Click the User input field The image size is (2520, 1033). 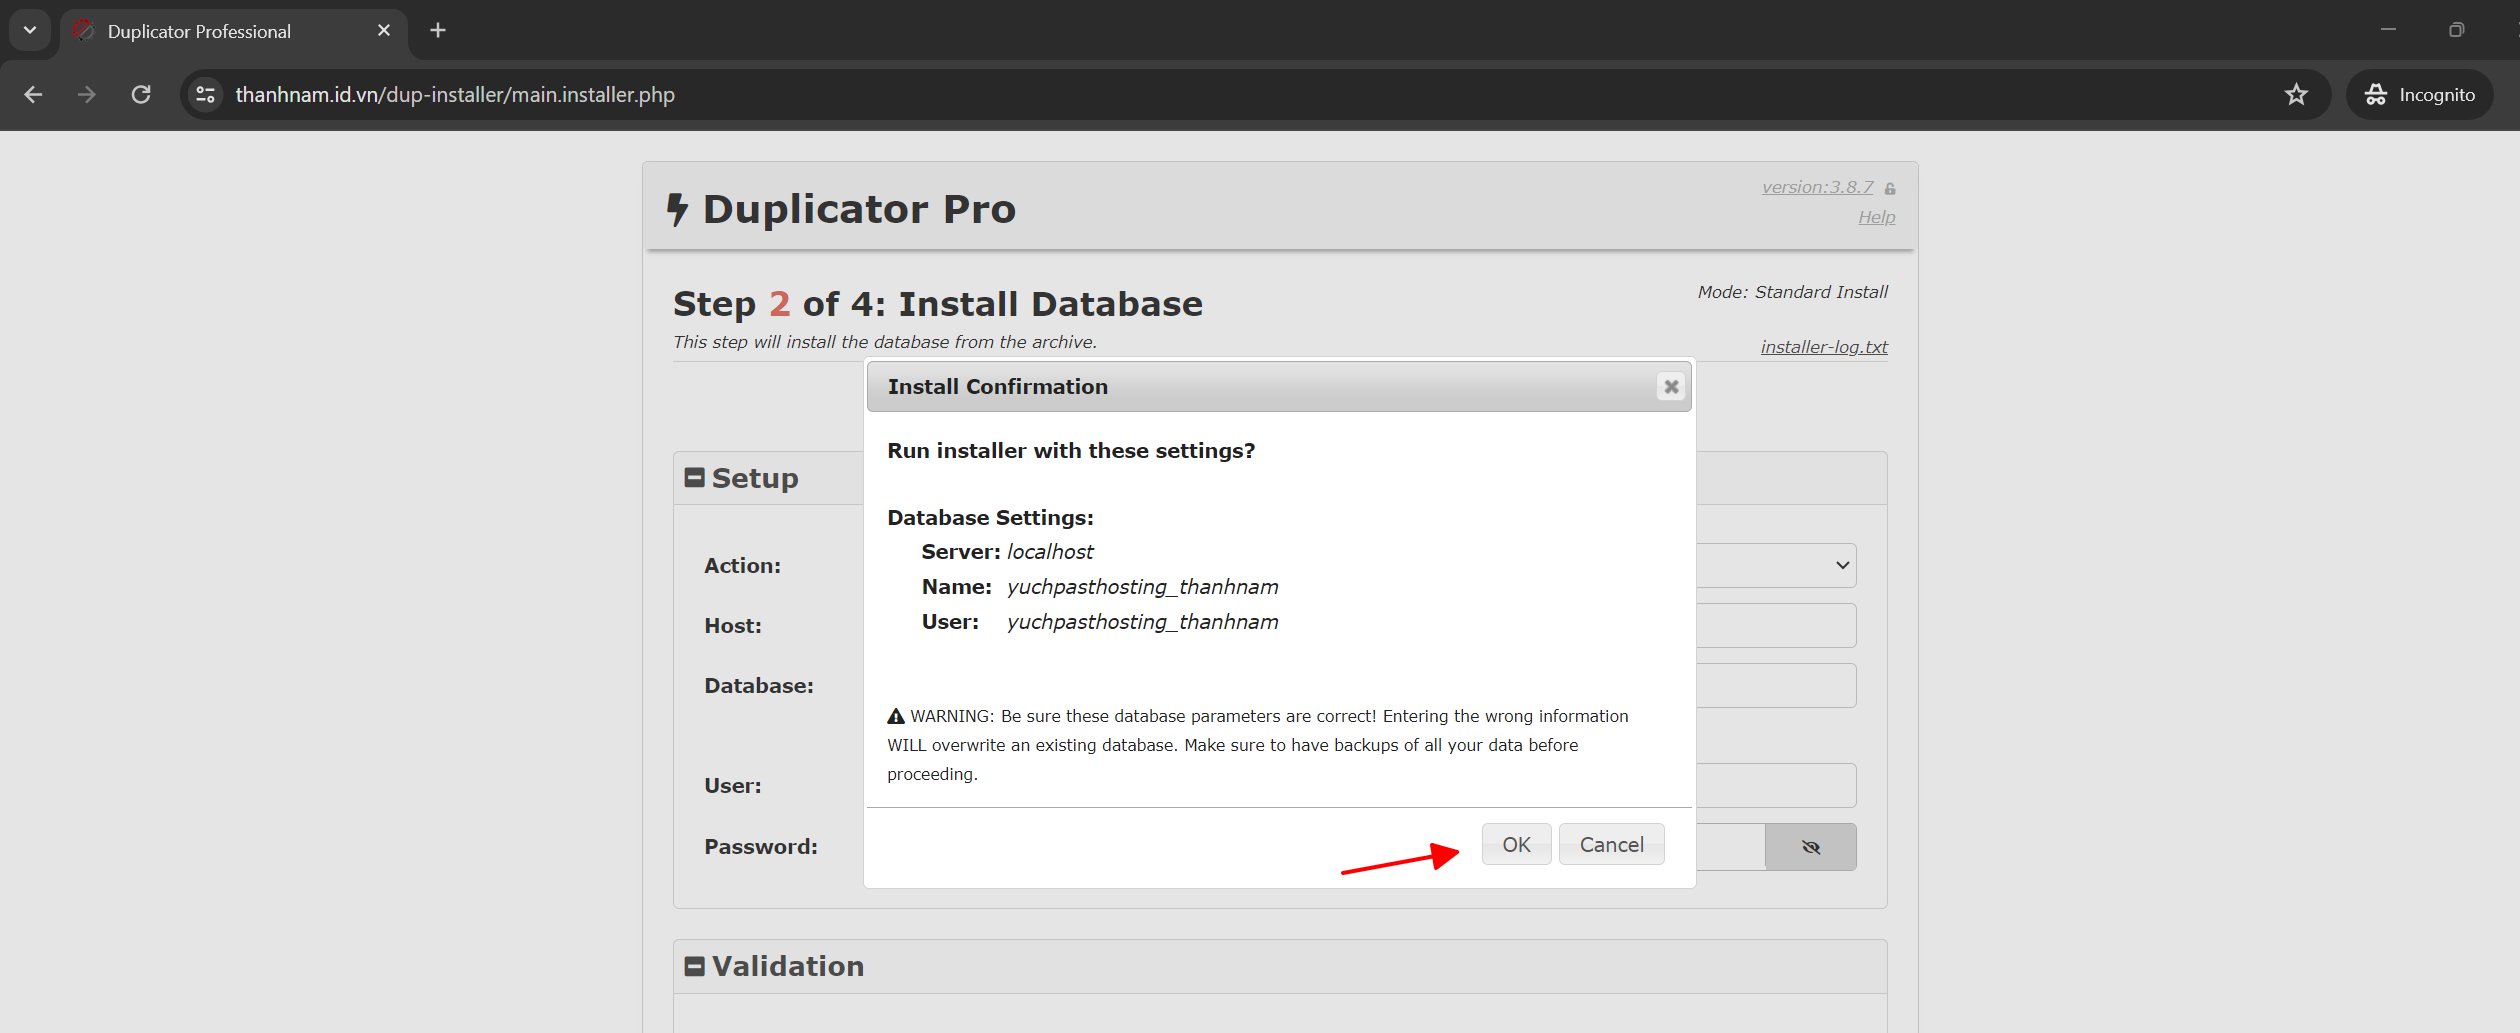(1776, 785)
